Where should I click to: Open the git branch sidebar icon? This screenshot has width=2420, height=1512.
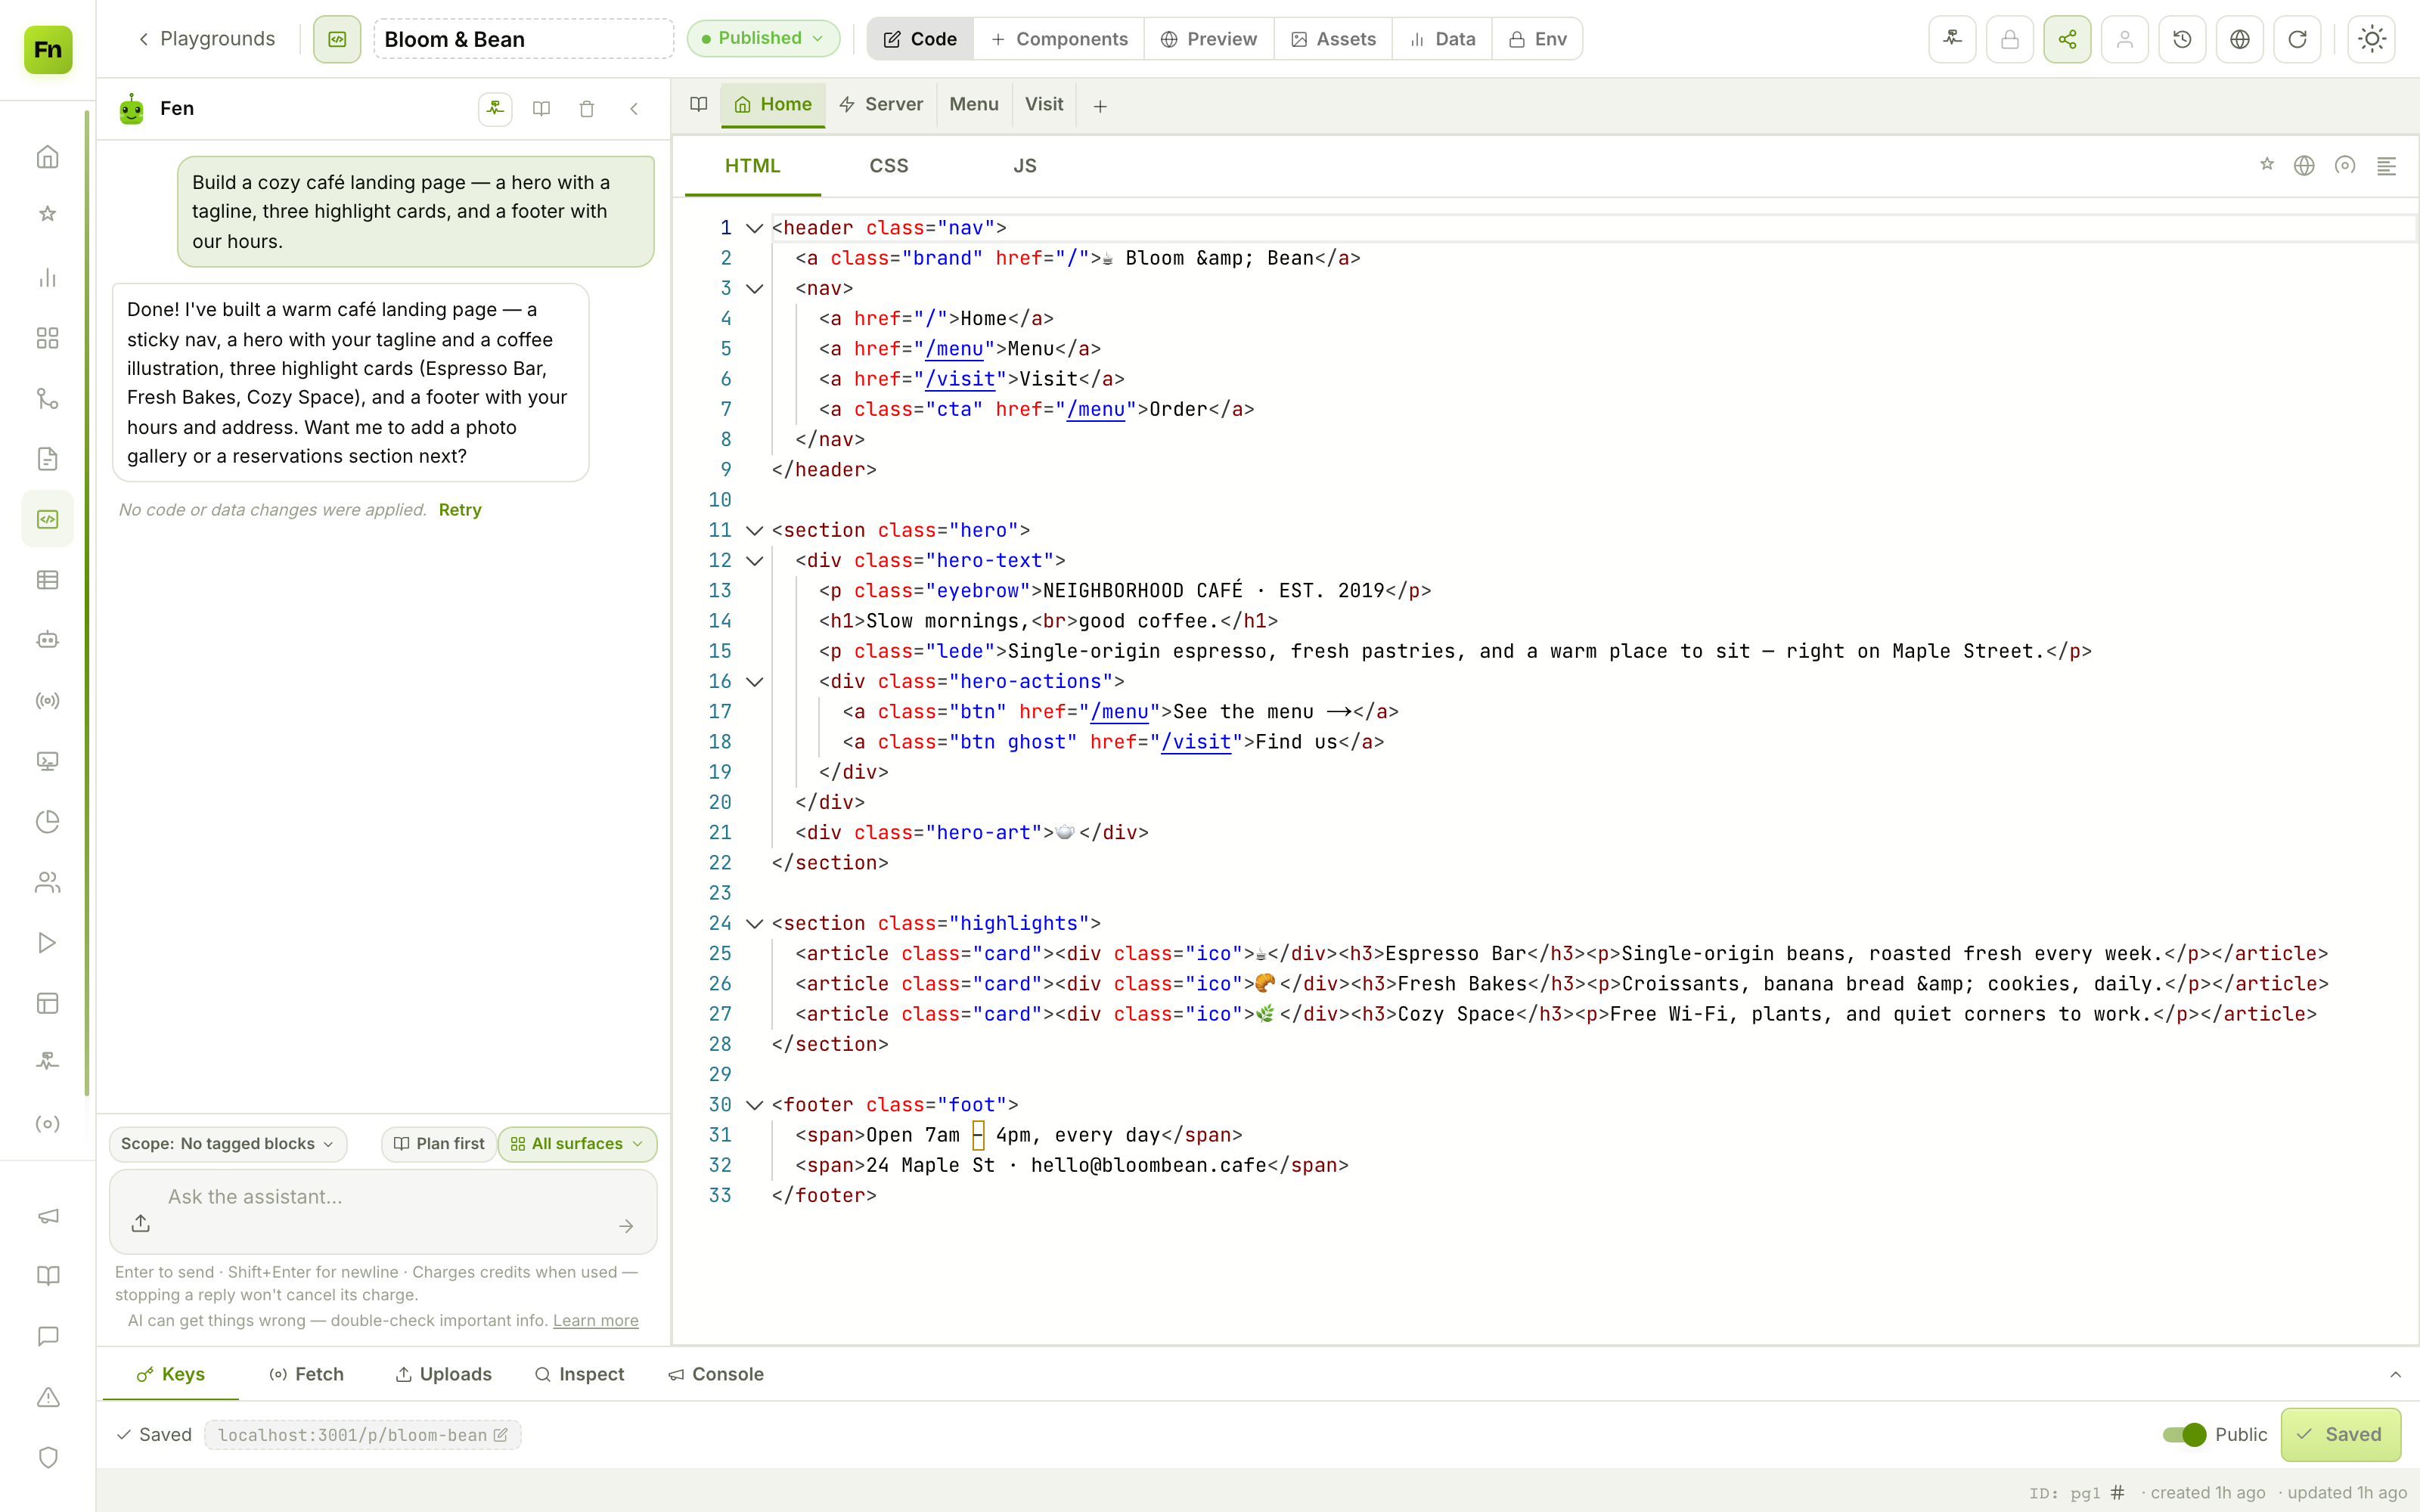pyautogui.click(x=48, y=399)
